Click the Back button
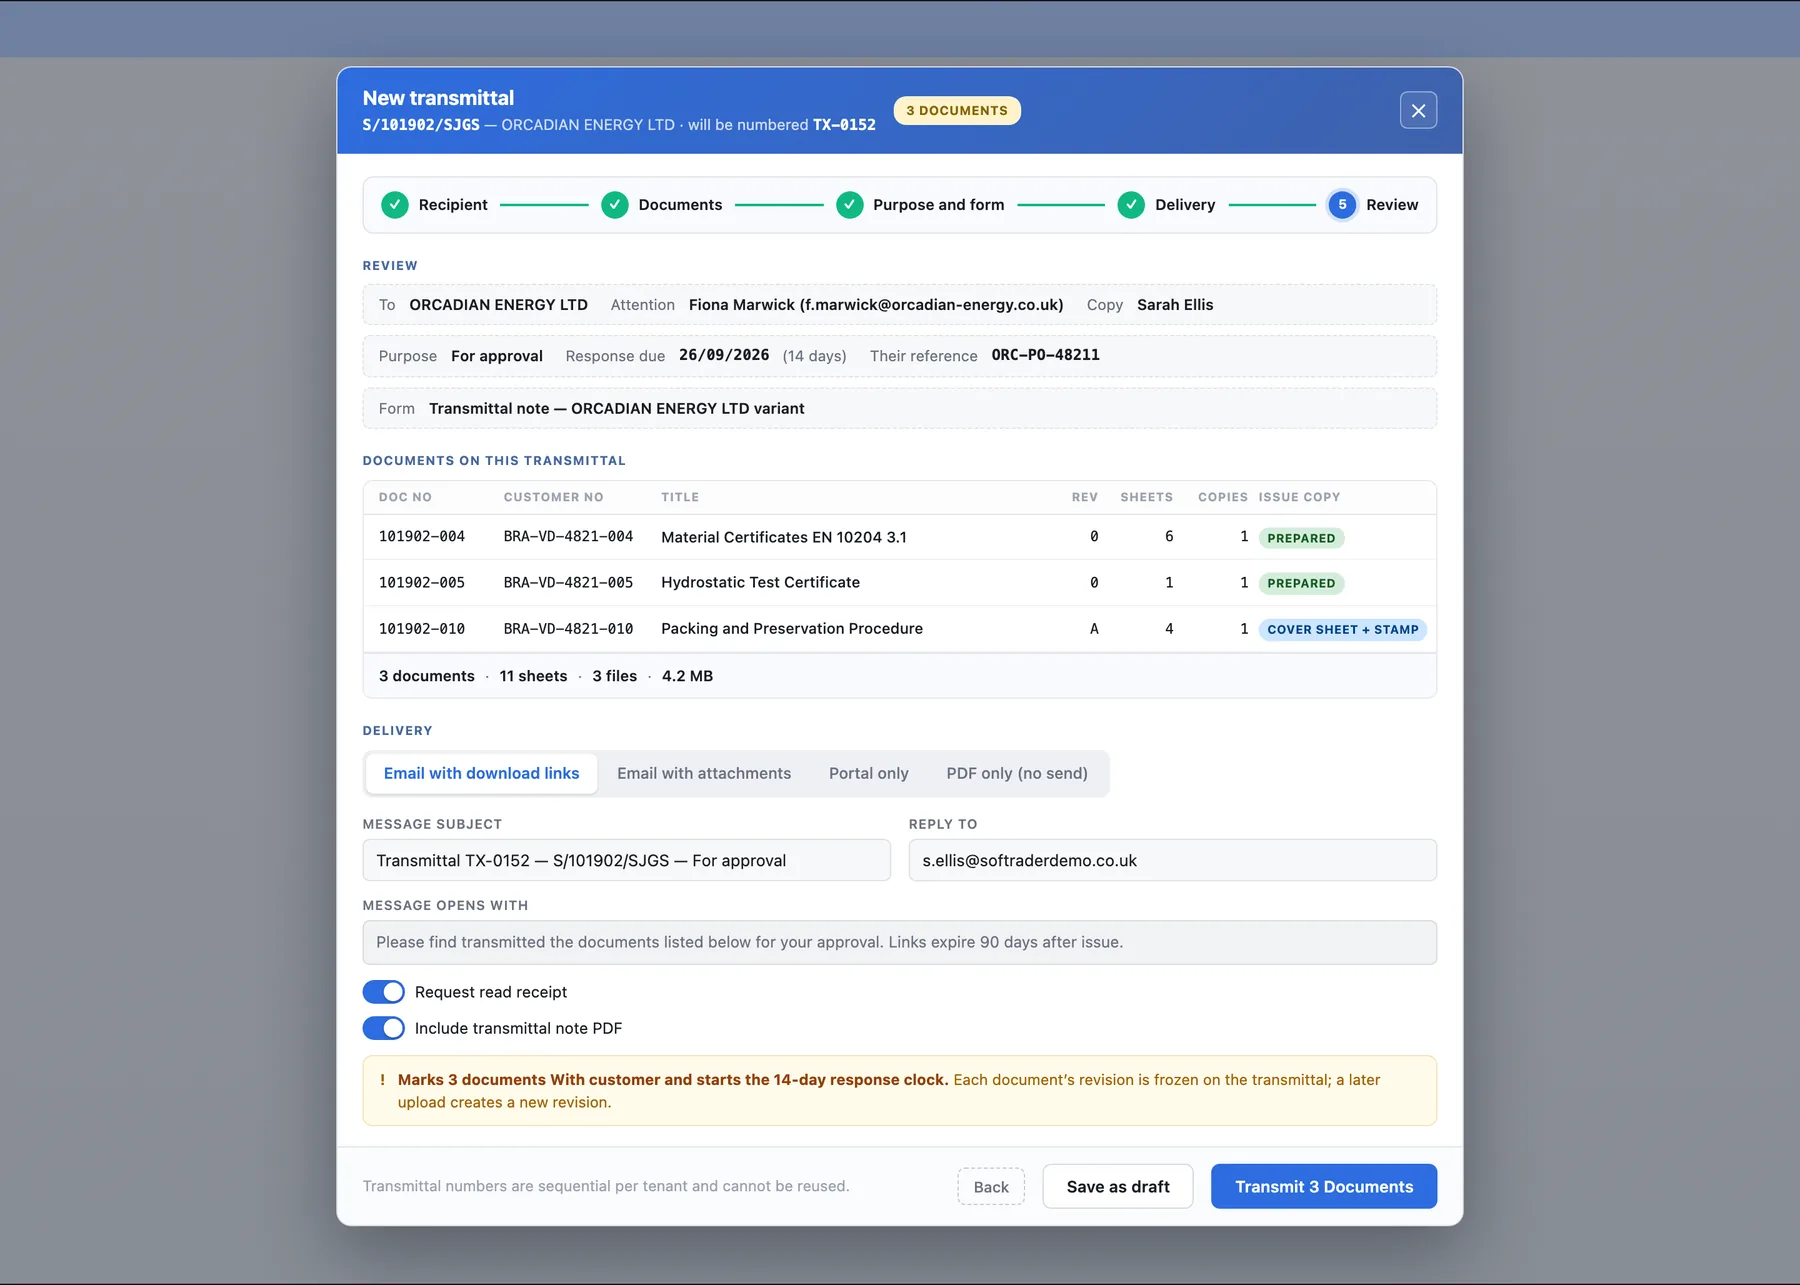1800x1285 pixels. click(991, 1187)
